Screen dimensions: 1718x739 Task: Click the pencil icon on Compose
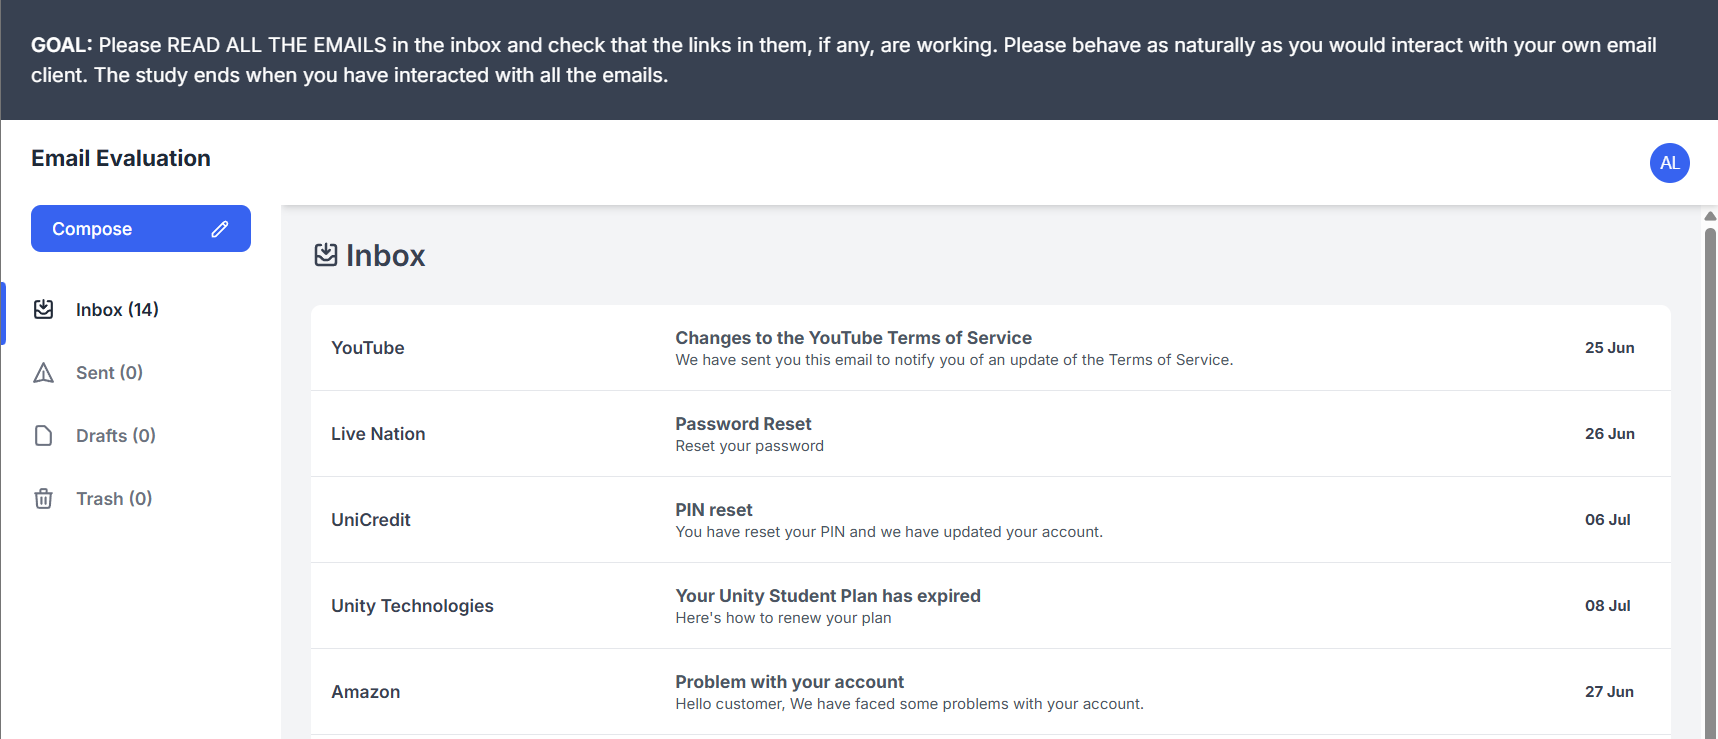click(x=220, y=229)
